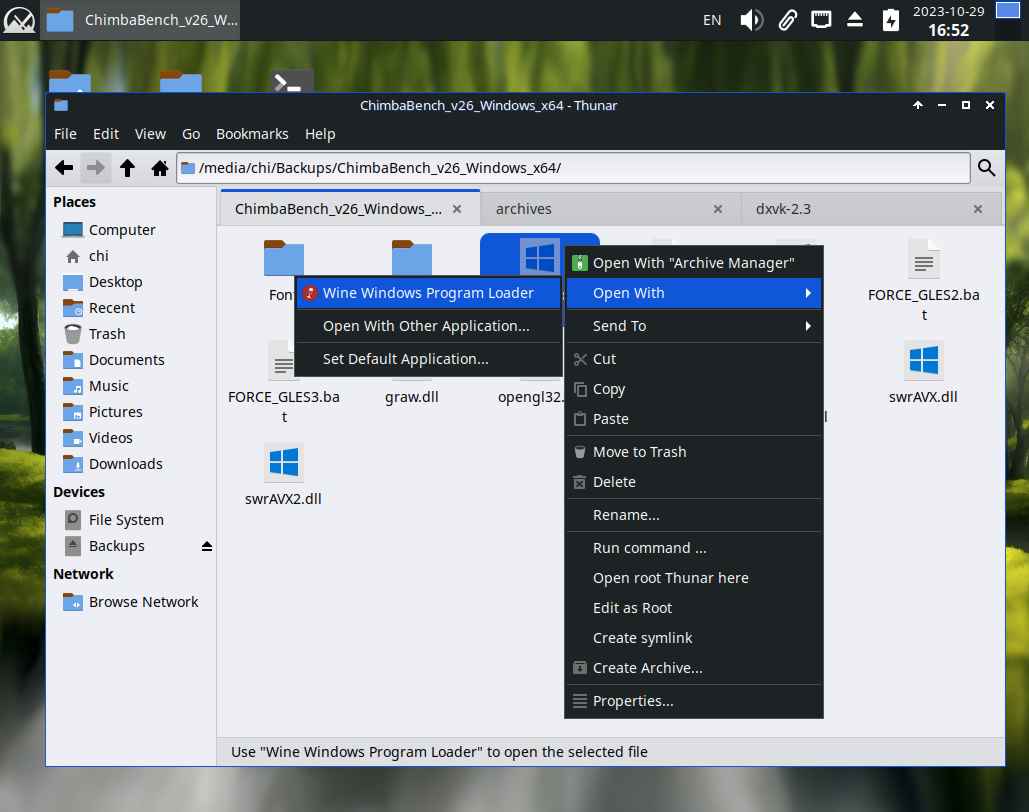Click the location path field

[574, 168]
